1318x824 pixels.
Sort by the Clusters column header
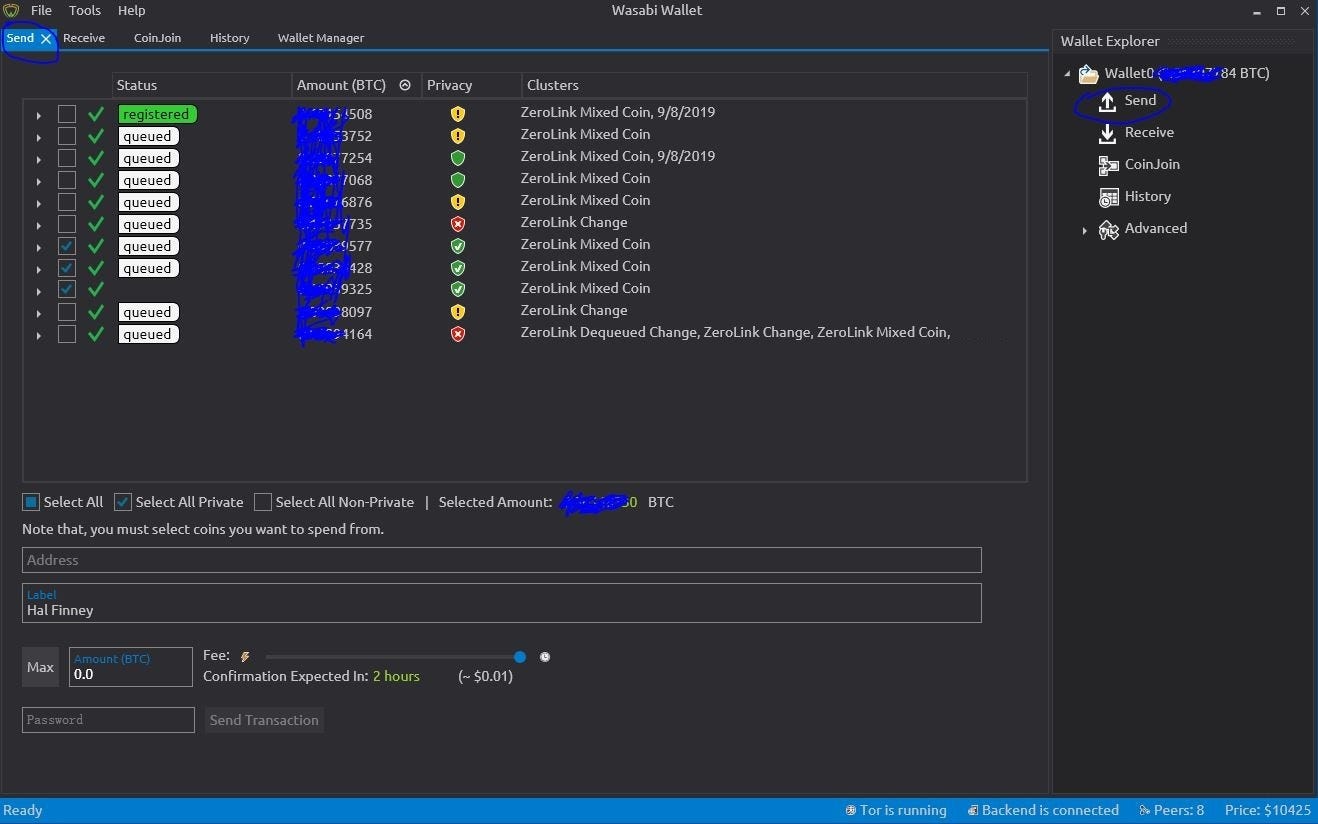(774, 85)
